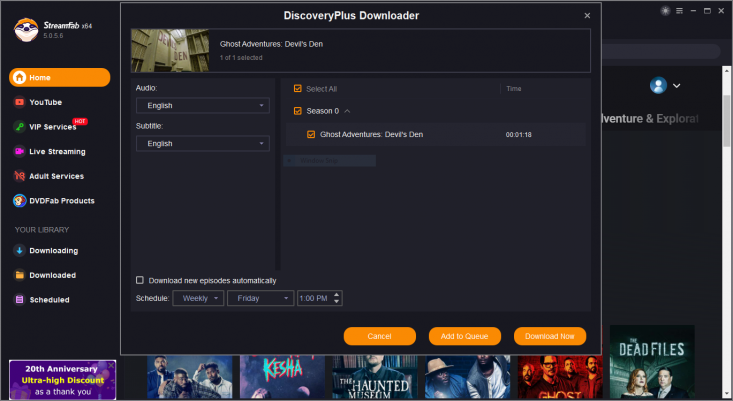The image size is (733, 401).
Task: Click the theme sun icon in title bar
Action: [x=665, y=11]
